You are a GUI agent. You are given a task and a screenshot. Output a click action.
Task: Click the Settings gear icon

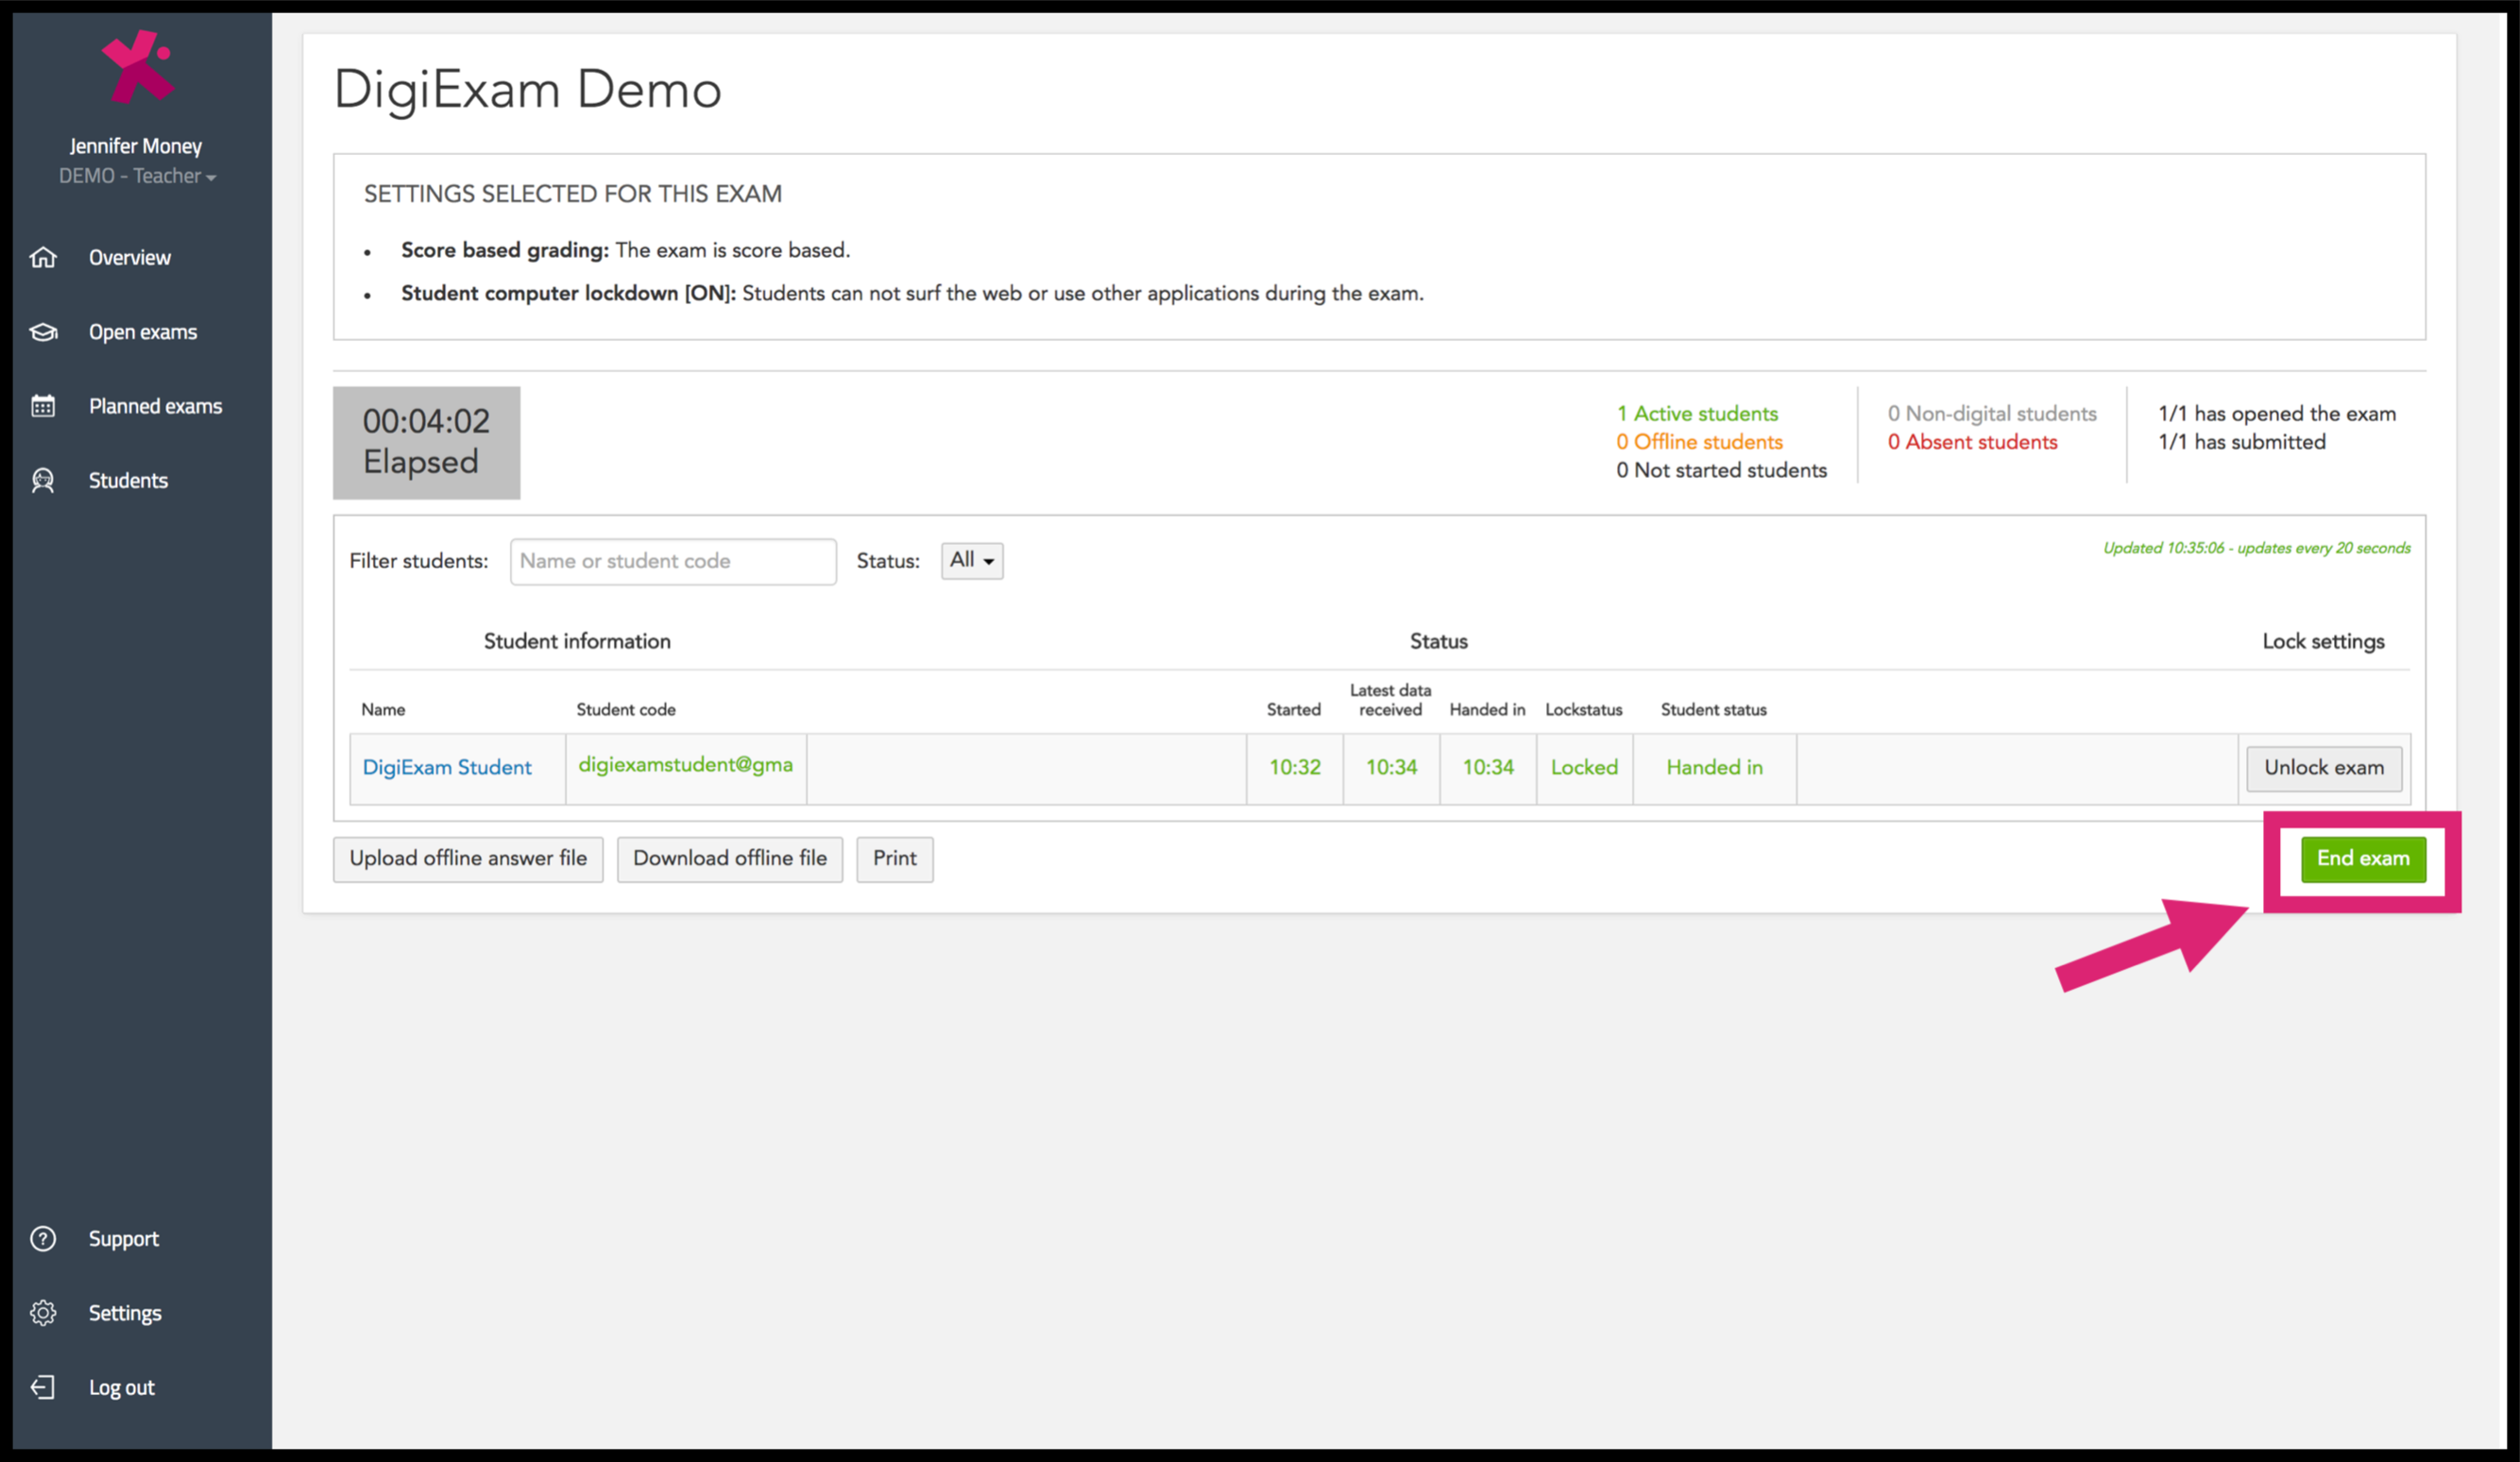click(43, 1313)
